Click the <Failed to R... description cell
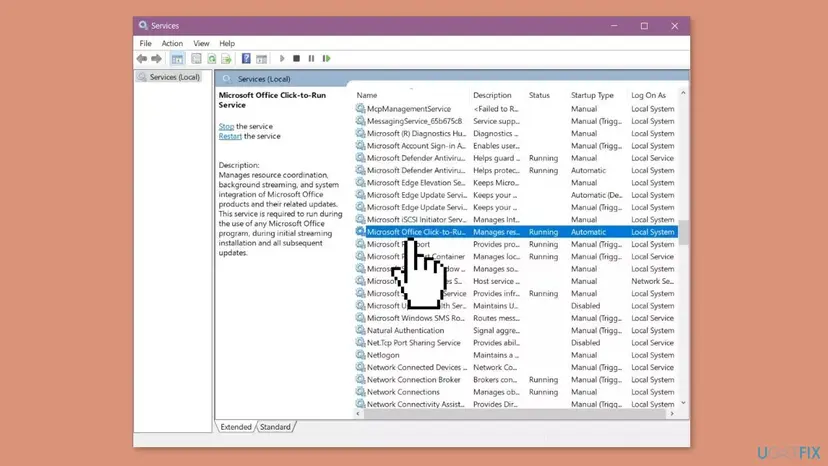This screenshot has height=466, width=828. [x=496, y=109]
